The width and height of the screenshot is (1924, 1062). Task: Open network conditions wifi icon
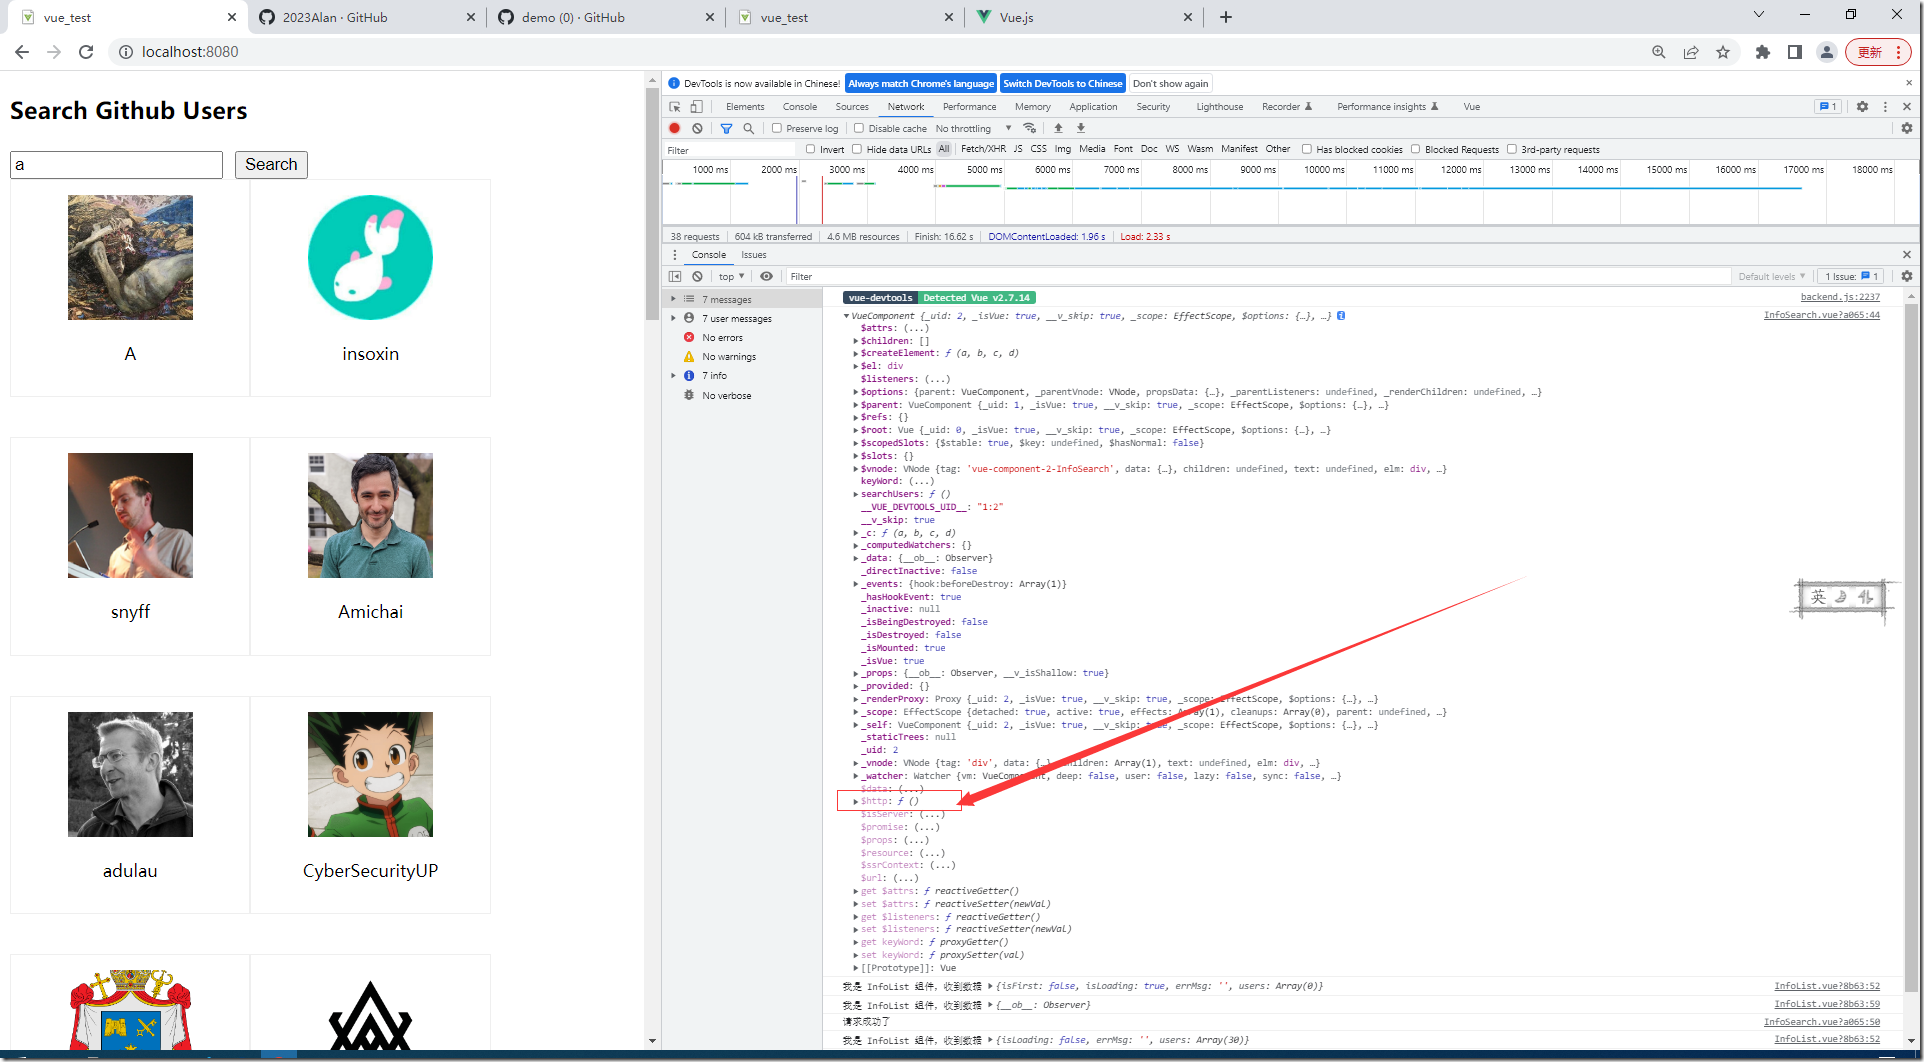pos(1030,128)
